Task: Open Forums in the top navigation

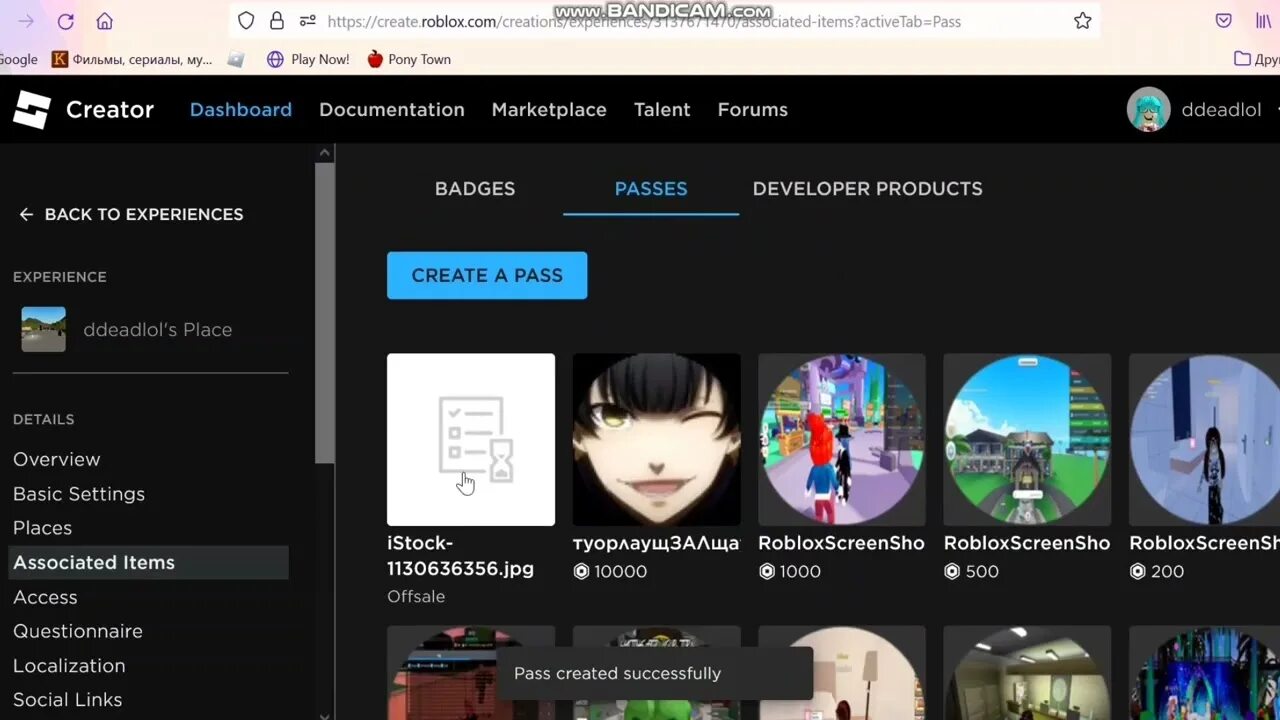Action: [753, 110]
